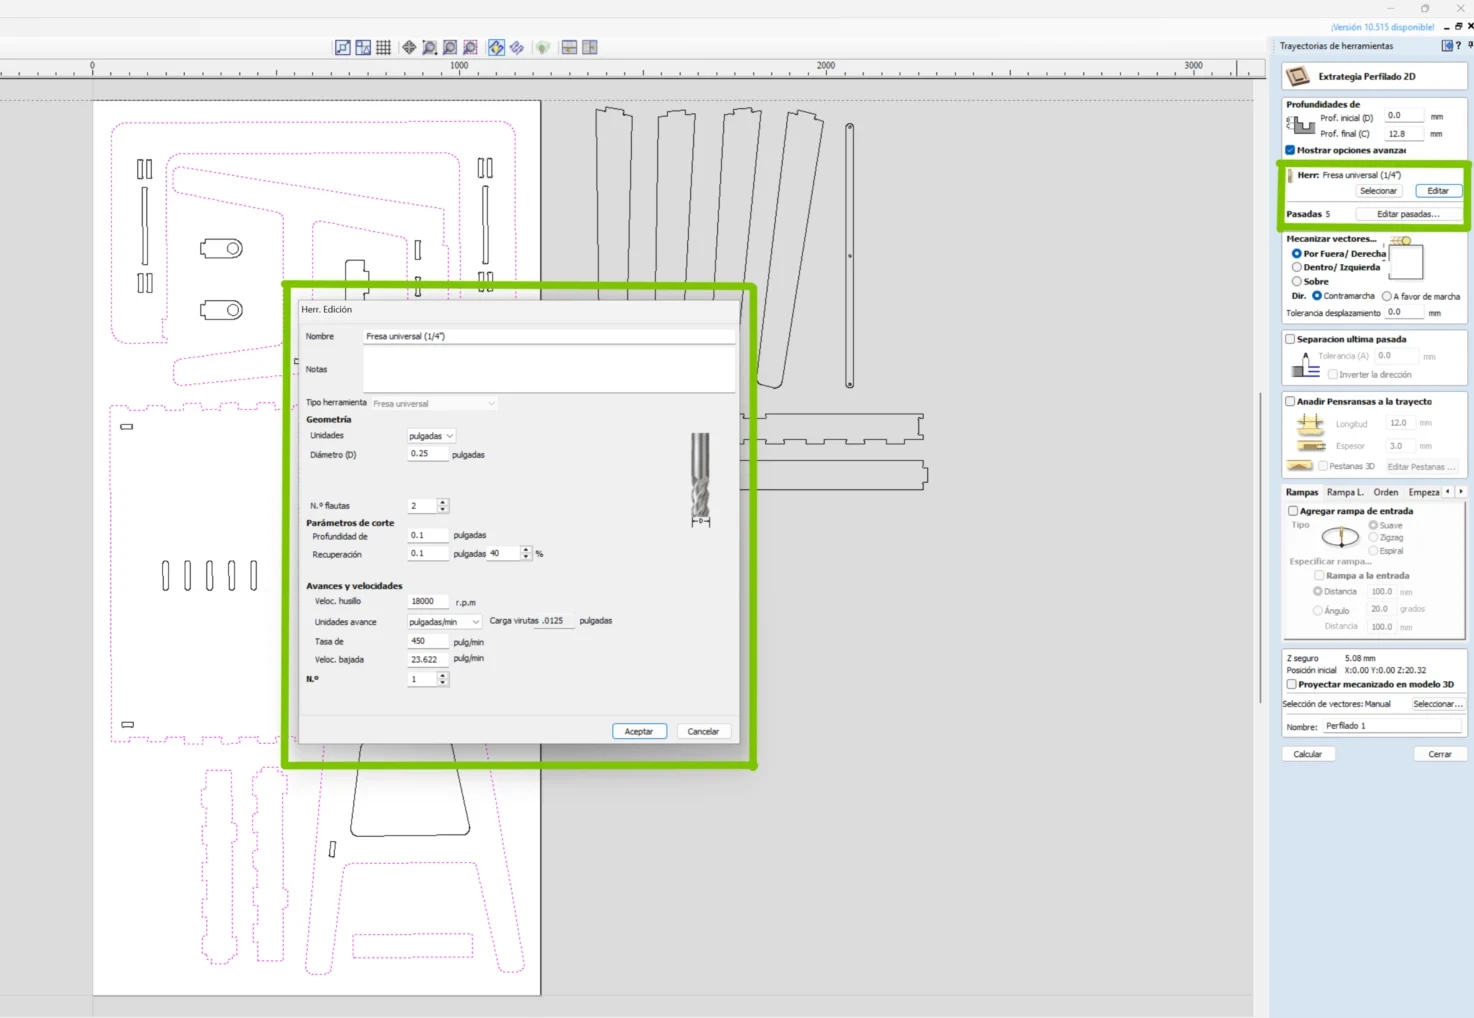1474x1018 pixels.
Task: Click the help question mark in toolpaths panel
Action: (x=1458, y=46)
